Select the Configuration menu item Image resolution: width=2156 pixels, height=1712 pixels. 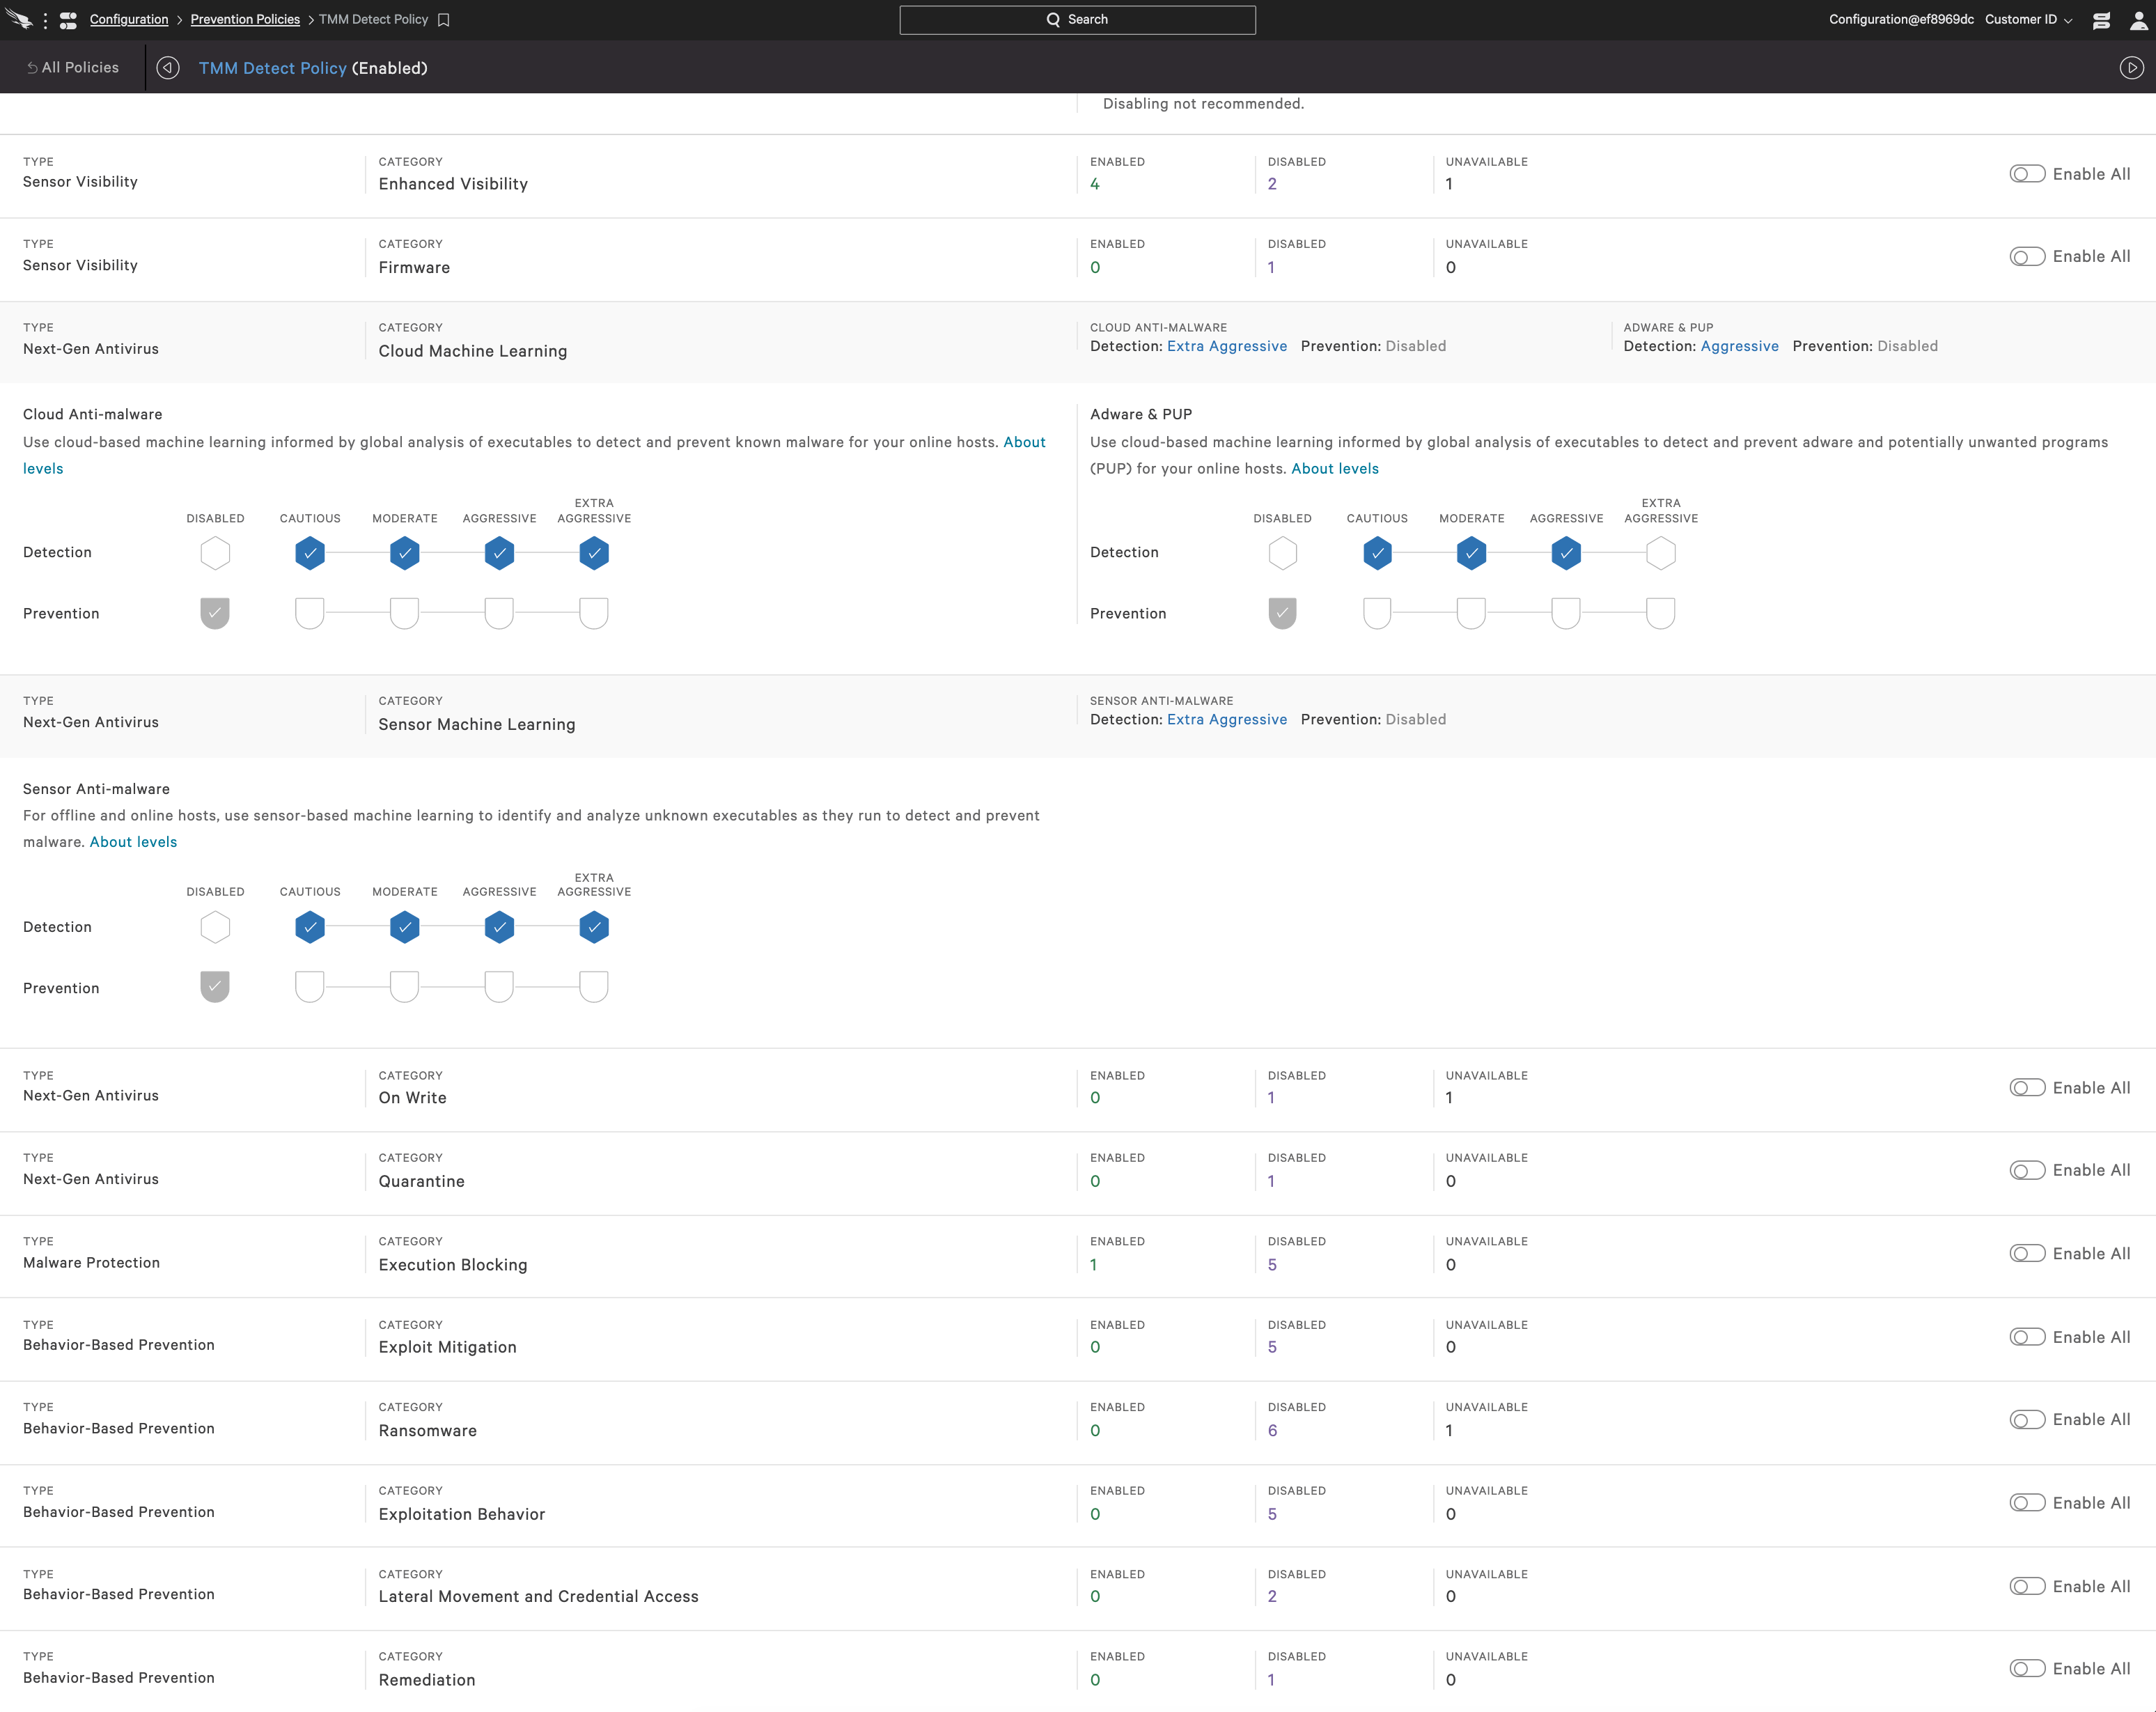130,20
